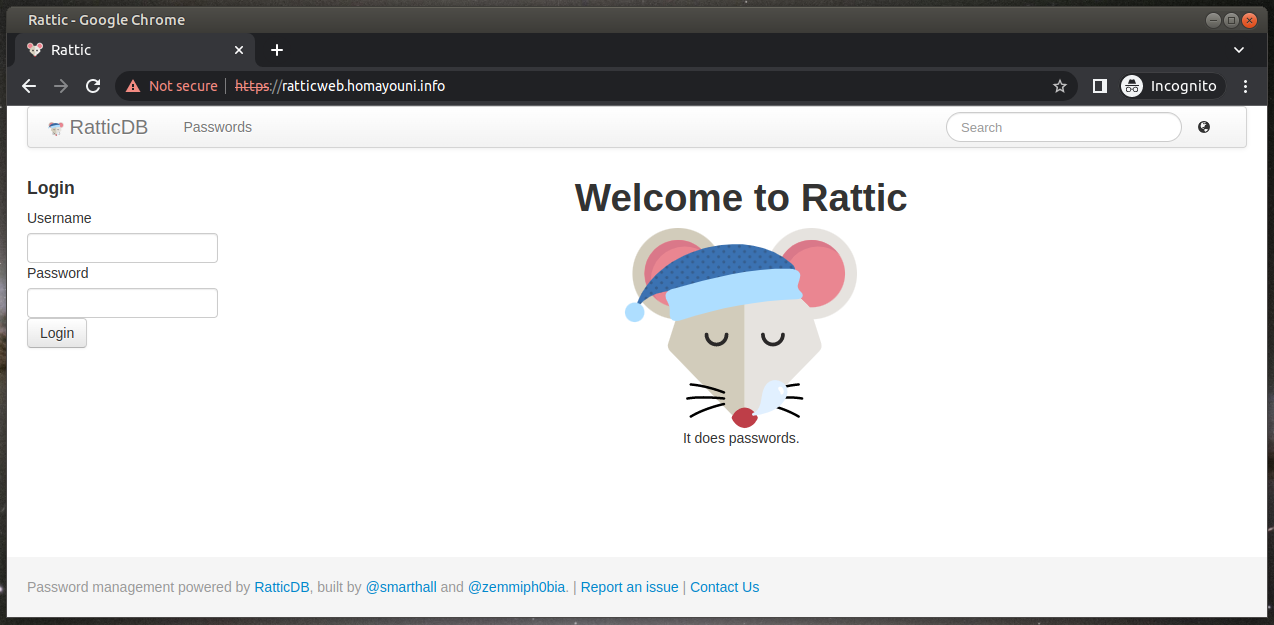
Task: Open a new tab with plus icon
Action: pyautogui.click(x=277, y=50)
